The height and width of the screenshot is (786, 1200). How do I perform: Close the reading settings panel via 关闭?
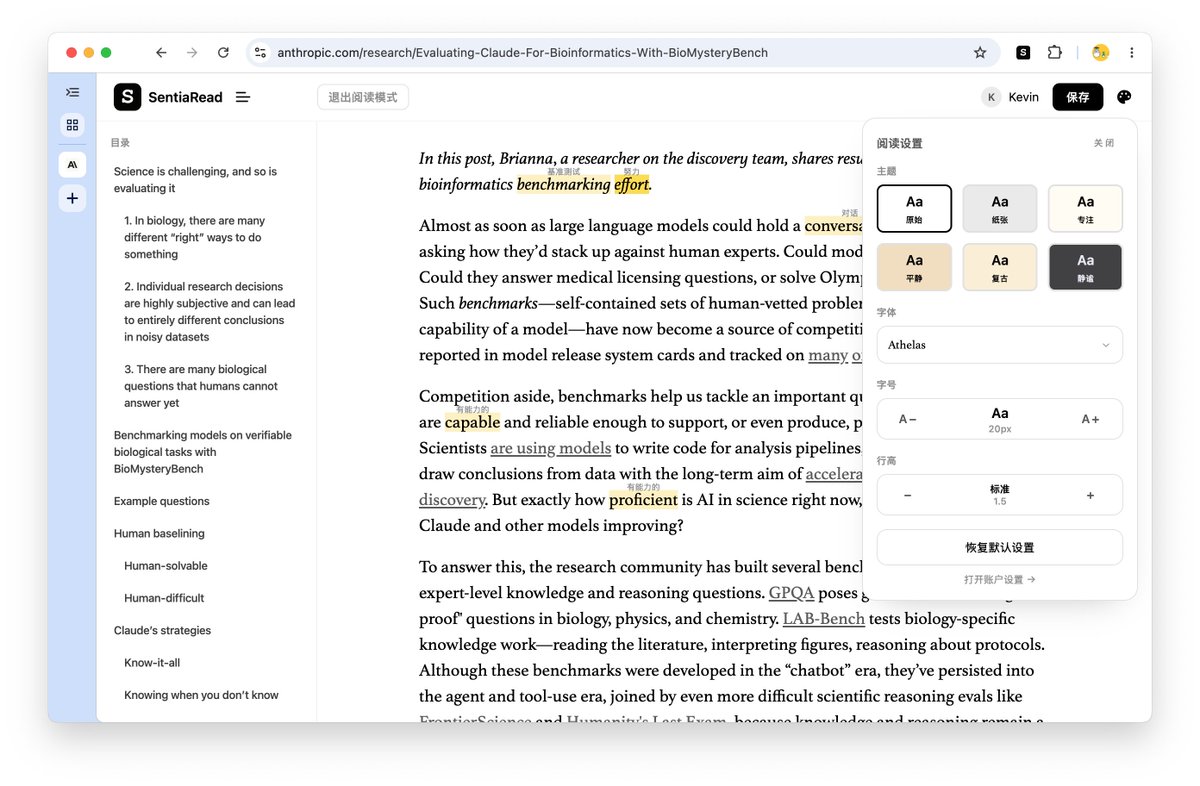coord(1104,143)
